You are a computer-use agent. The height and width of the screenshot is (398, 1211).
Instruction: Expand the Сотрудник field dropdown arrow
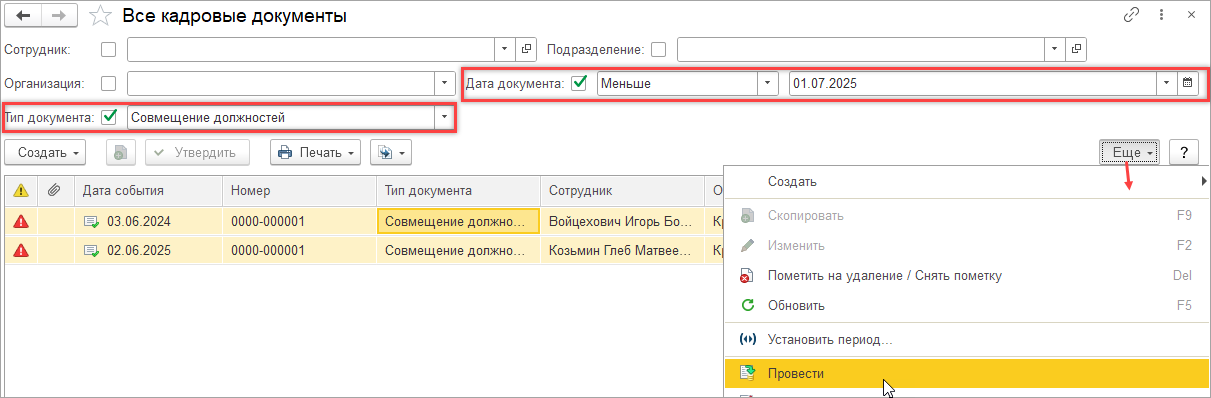[505, 49]
